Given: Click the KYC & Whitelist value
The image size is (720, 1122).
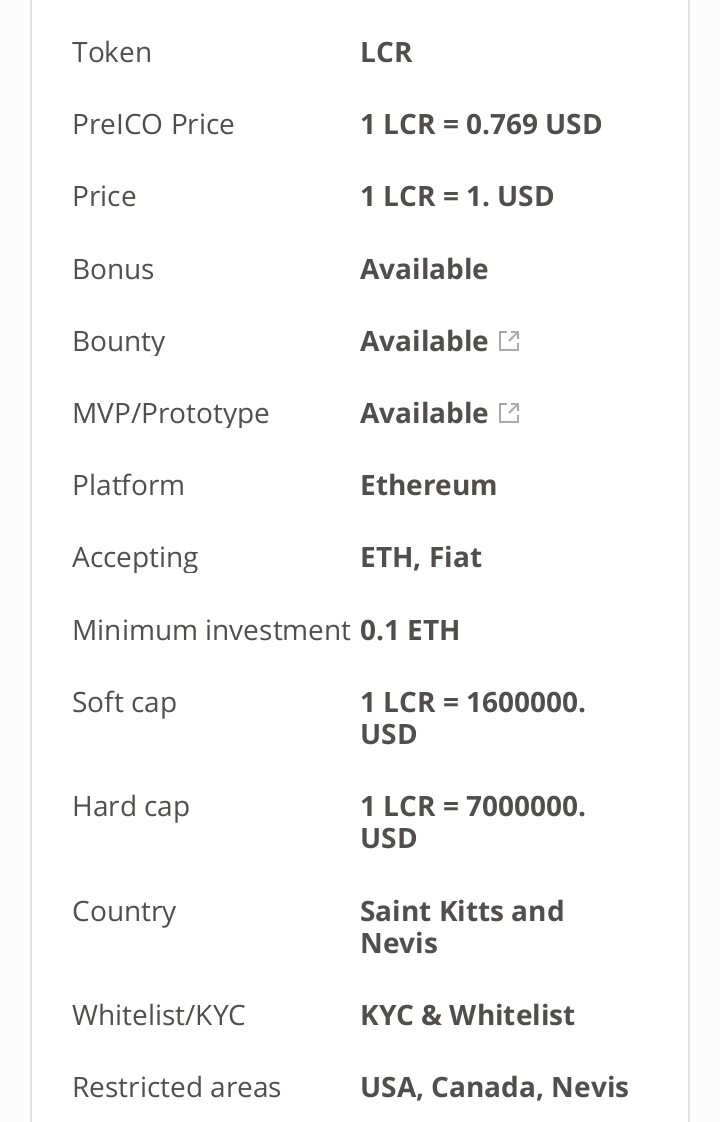Looking at the screenshot, I should 467,1015.
